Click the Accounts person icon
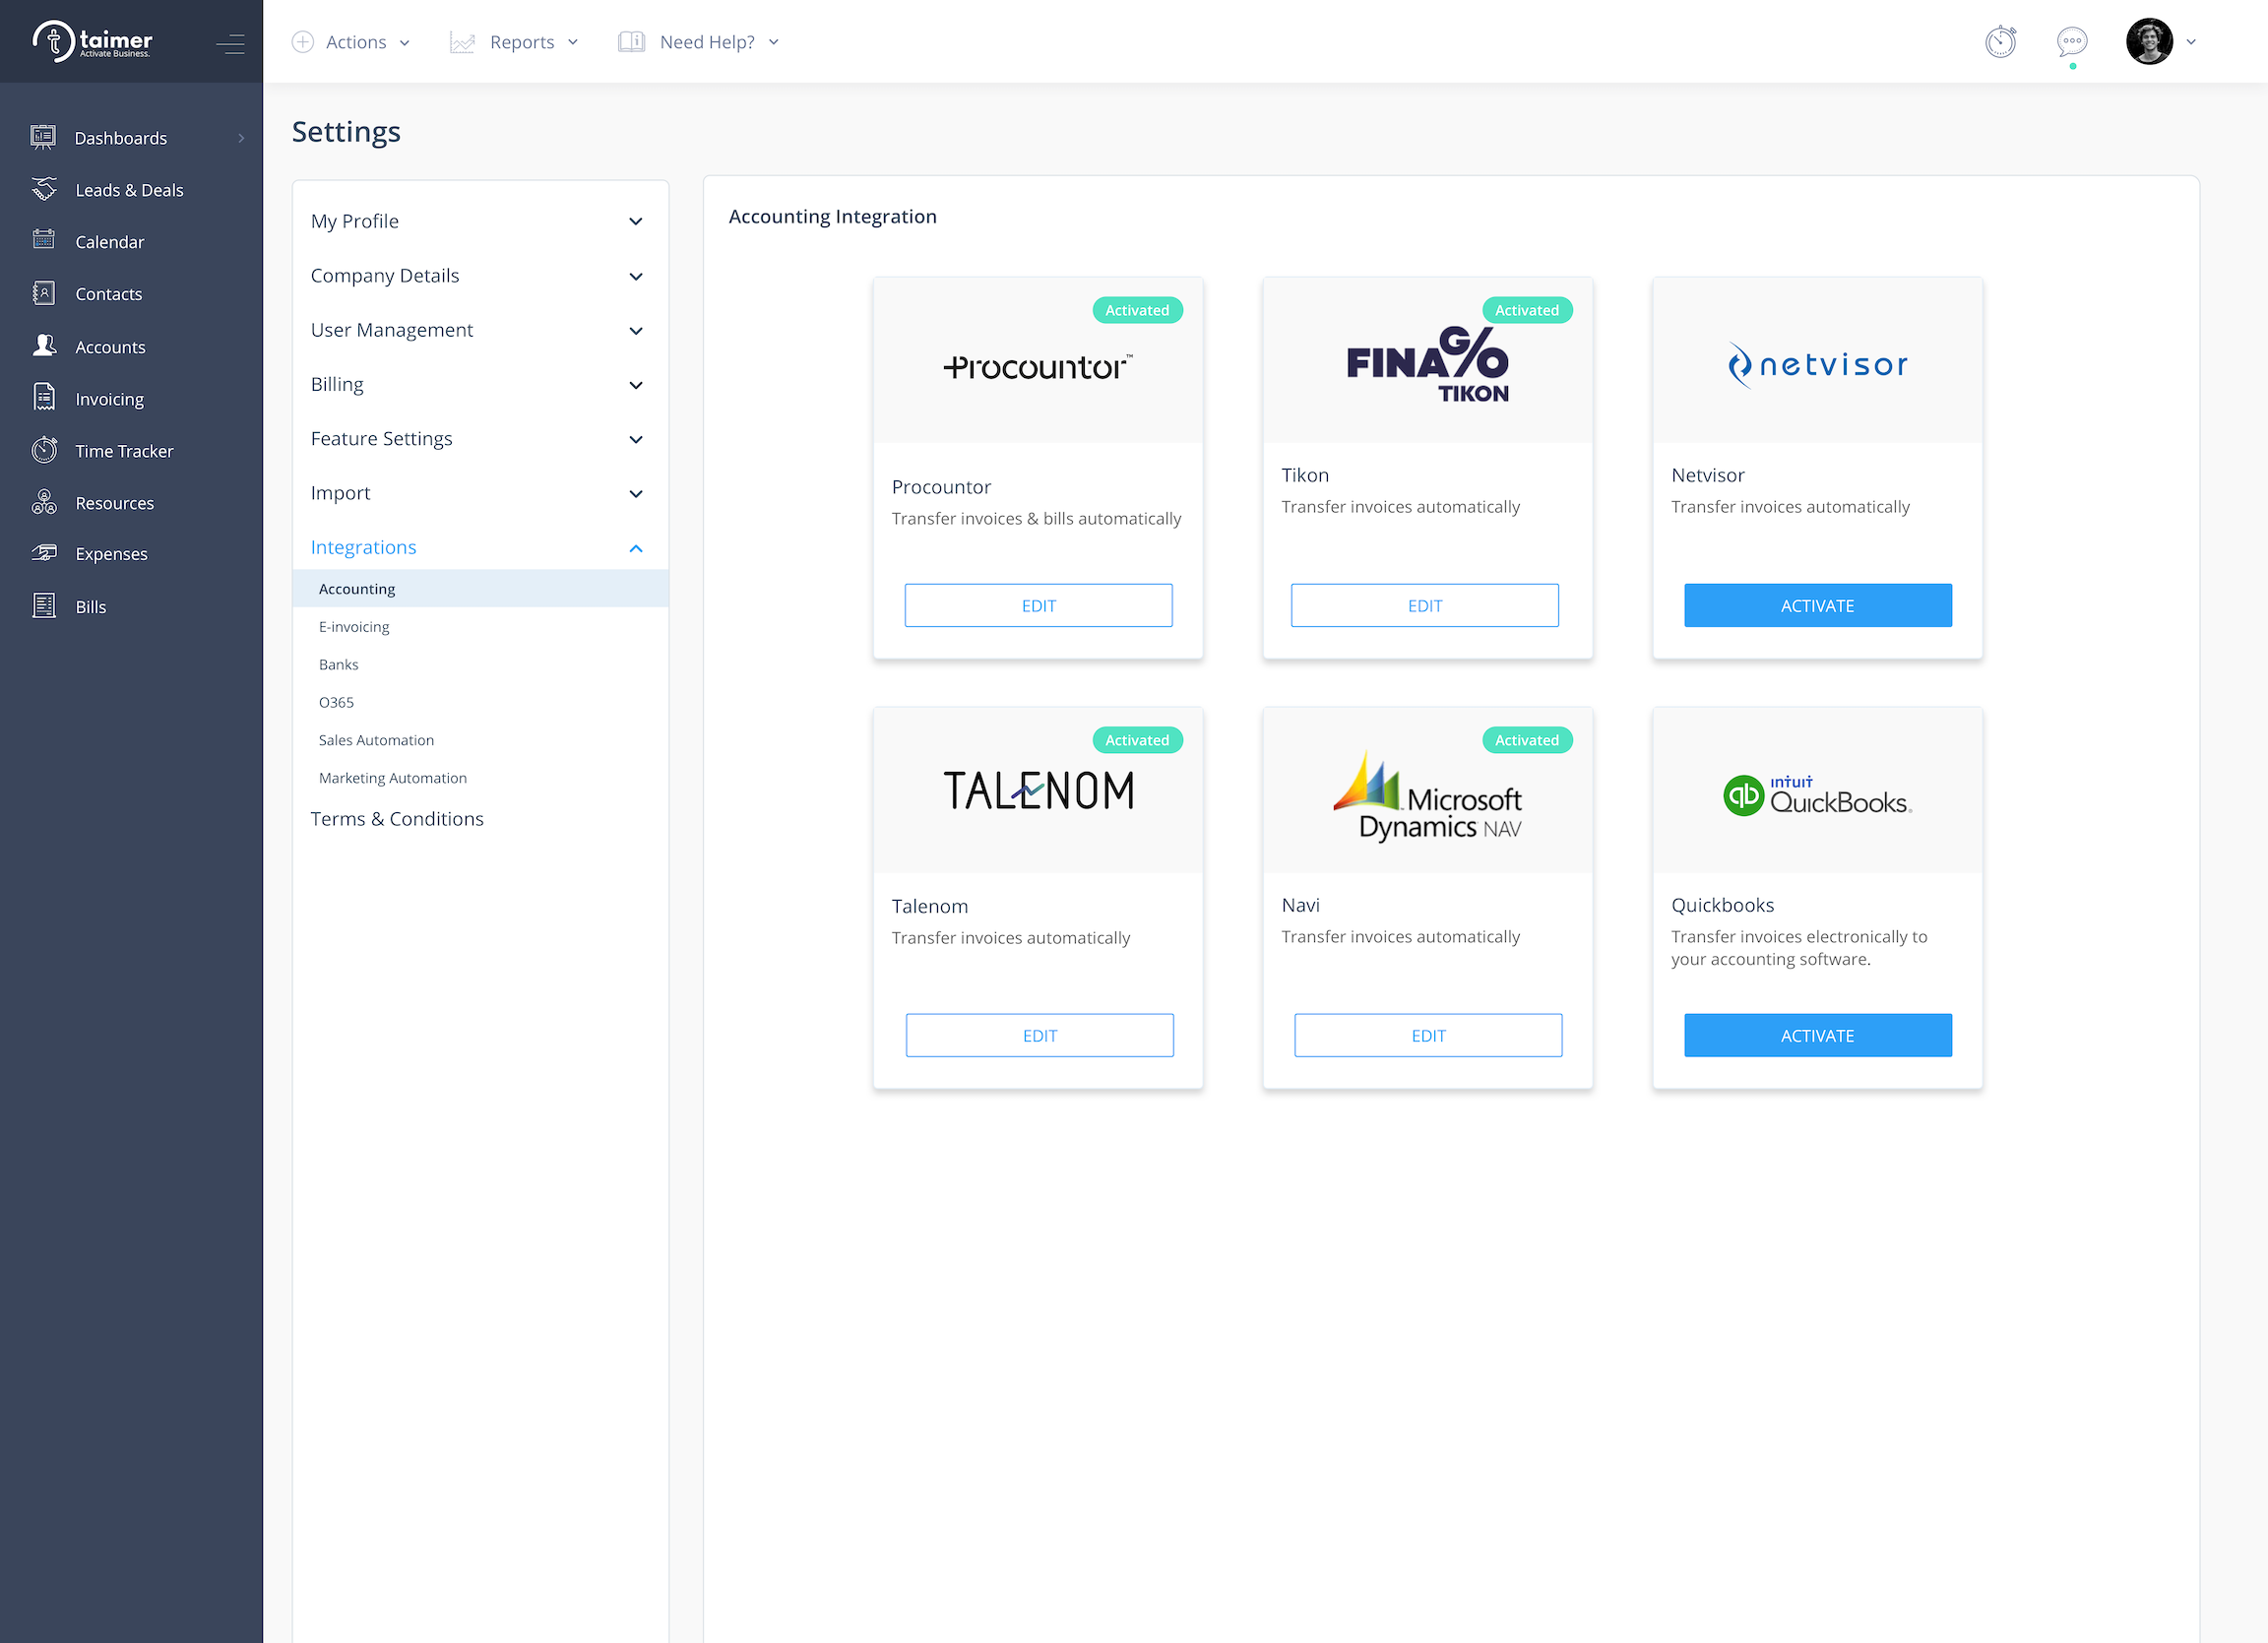Image resolution: width=2268 pixels, height=1643 pixels. point(44,345)
